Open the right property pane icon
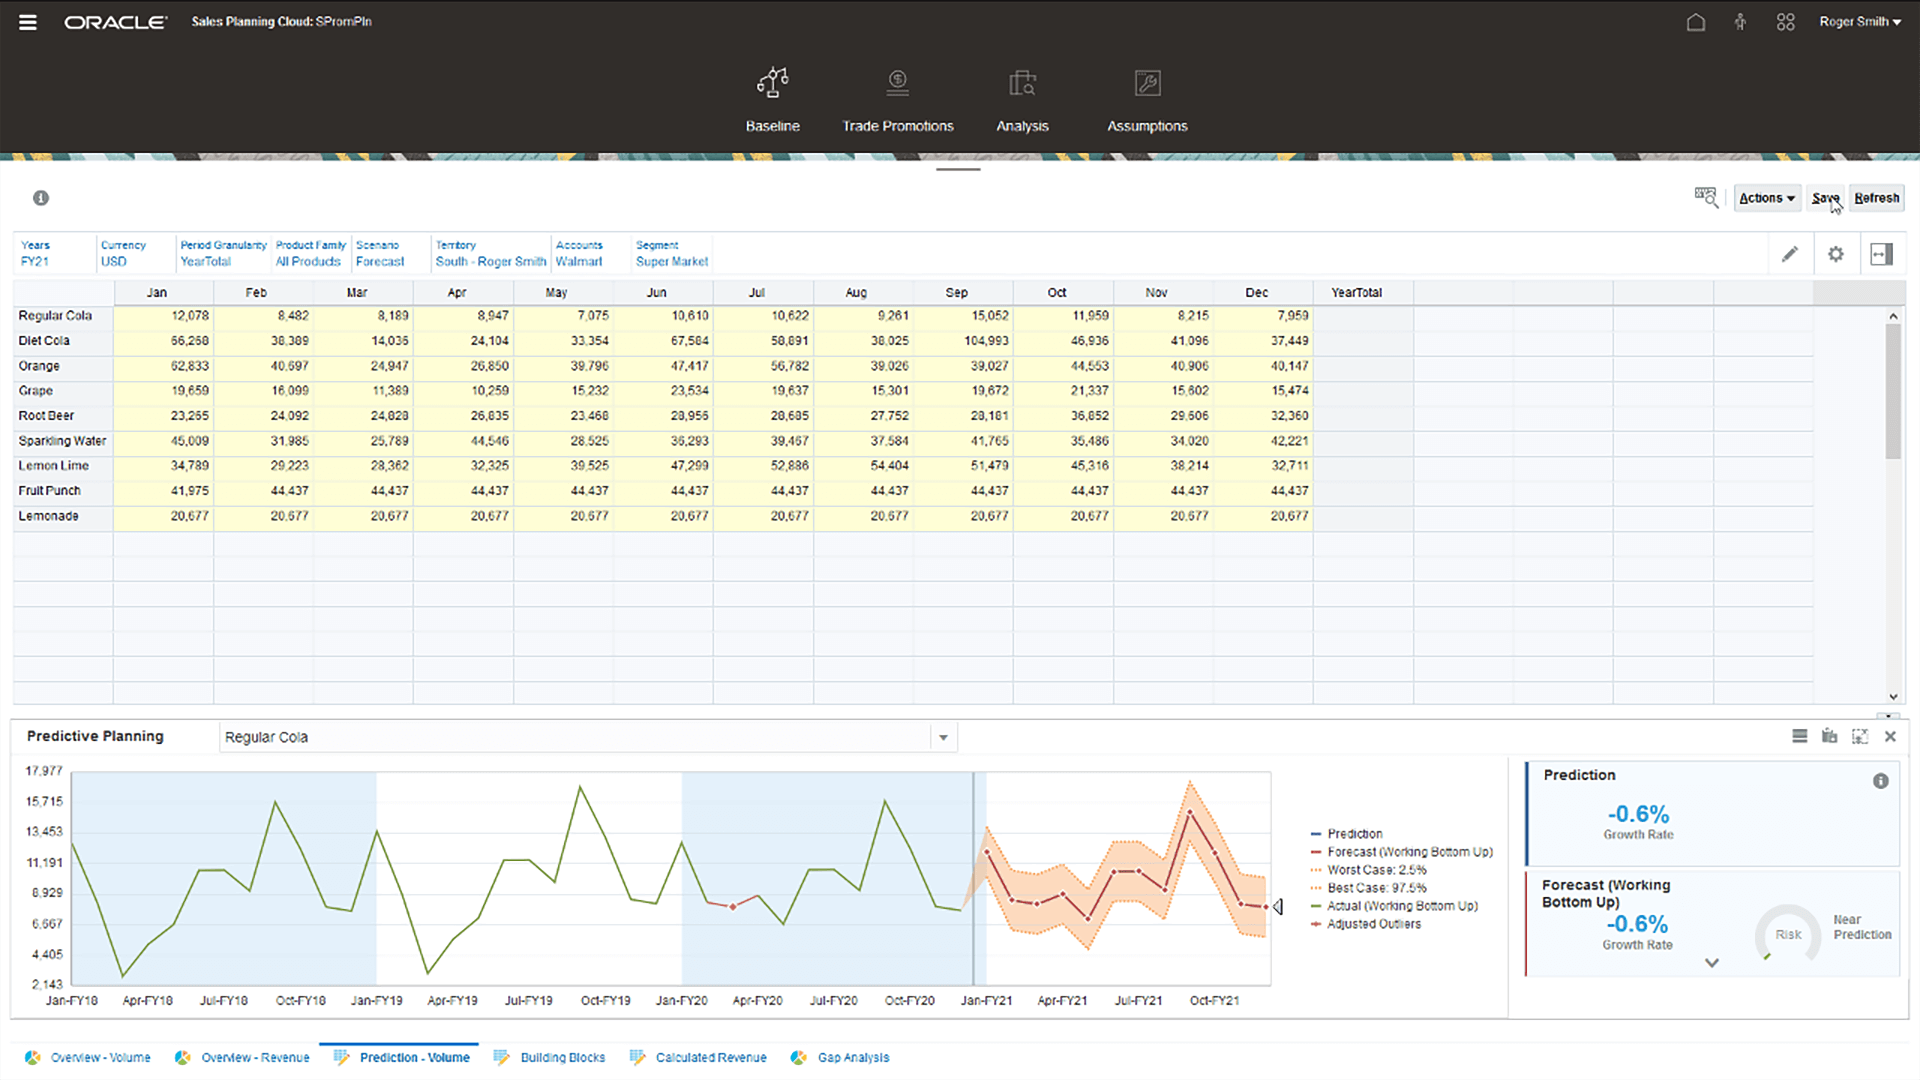 pyautogui.click(x=1882, y=253)
